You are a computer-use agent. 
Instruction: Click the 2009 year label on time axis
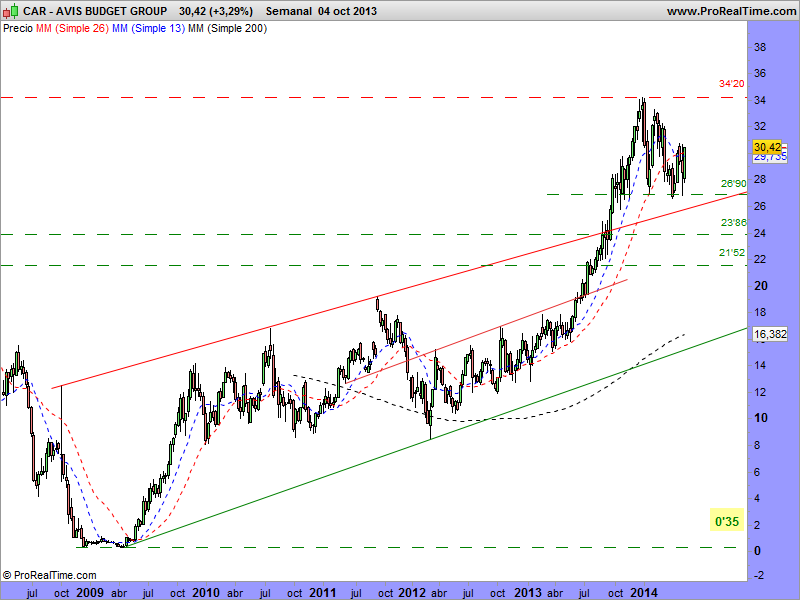[90, 593]
